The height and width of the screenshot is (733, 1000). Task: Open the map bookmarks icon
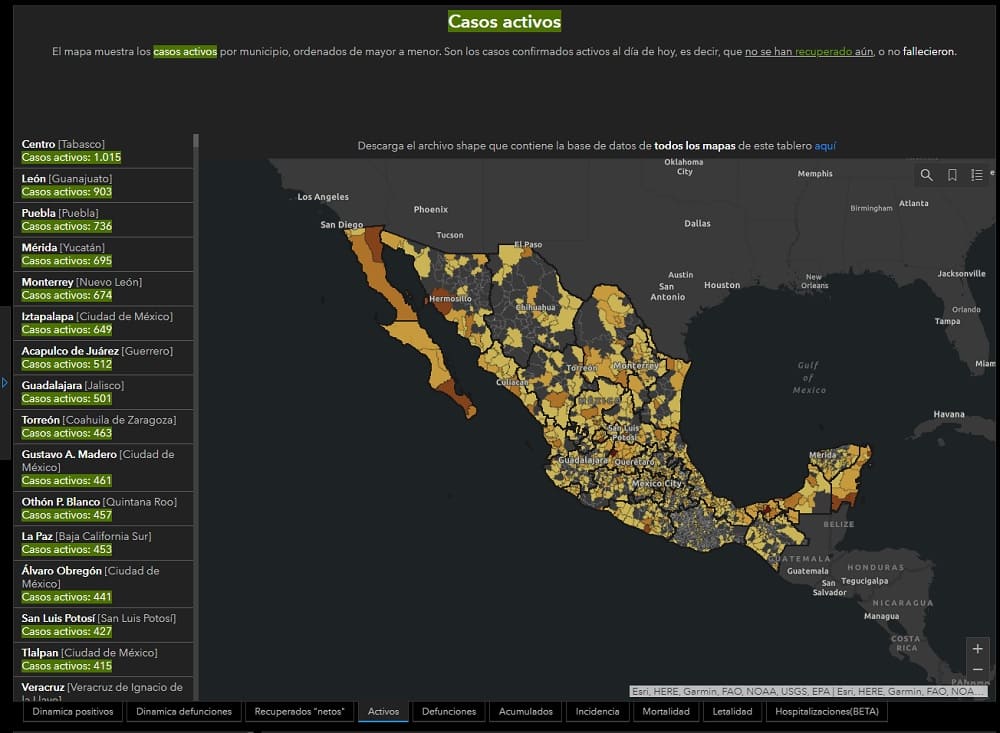951,174
